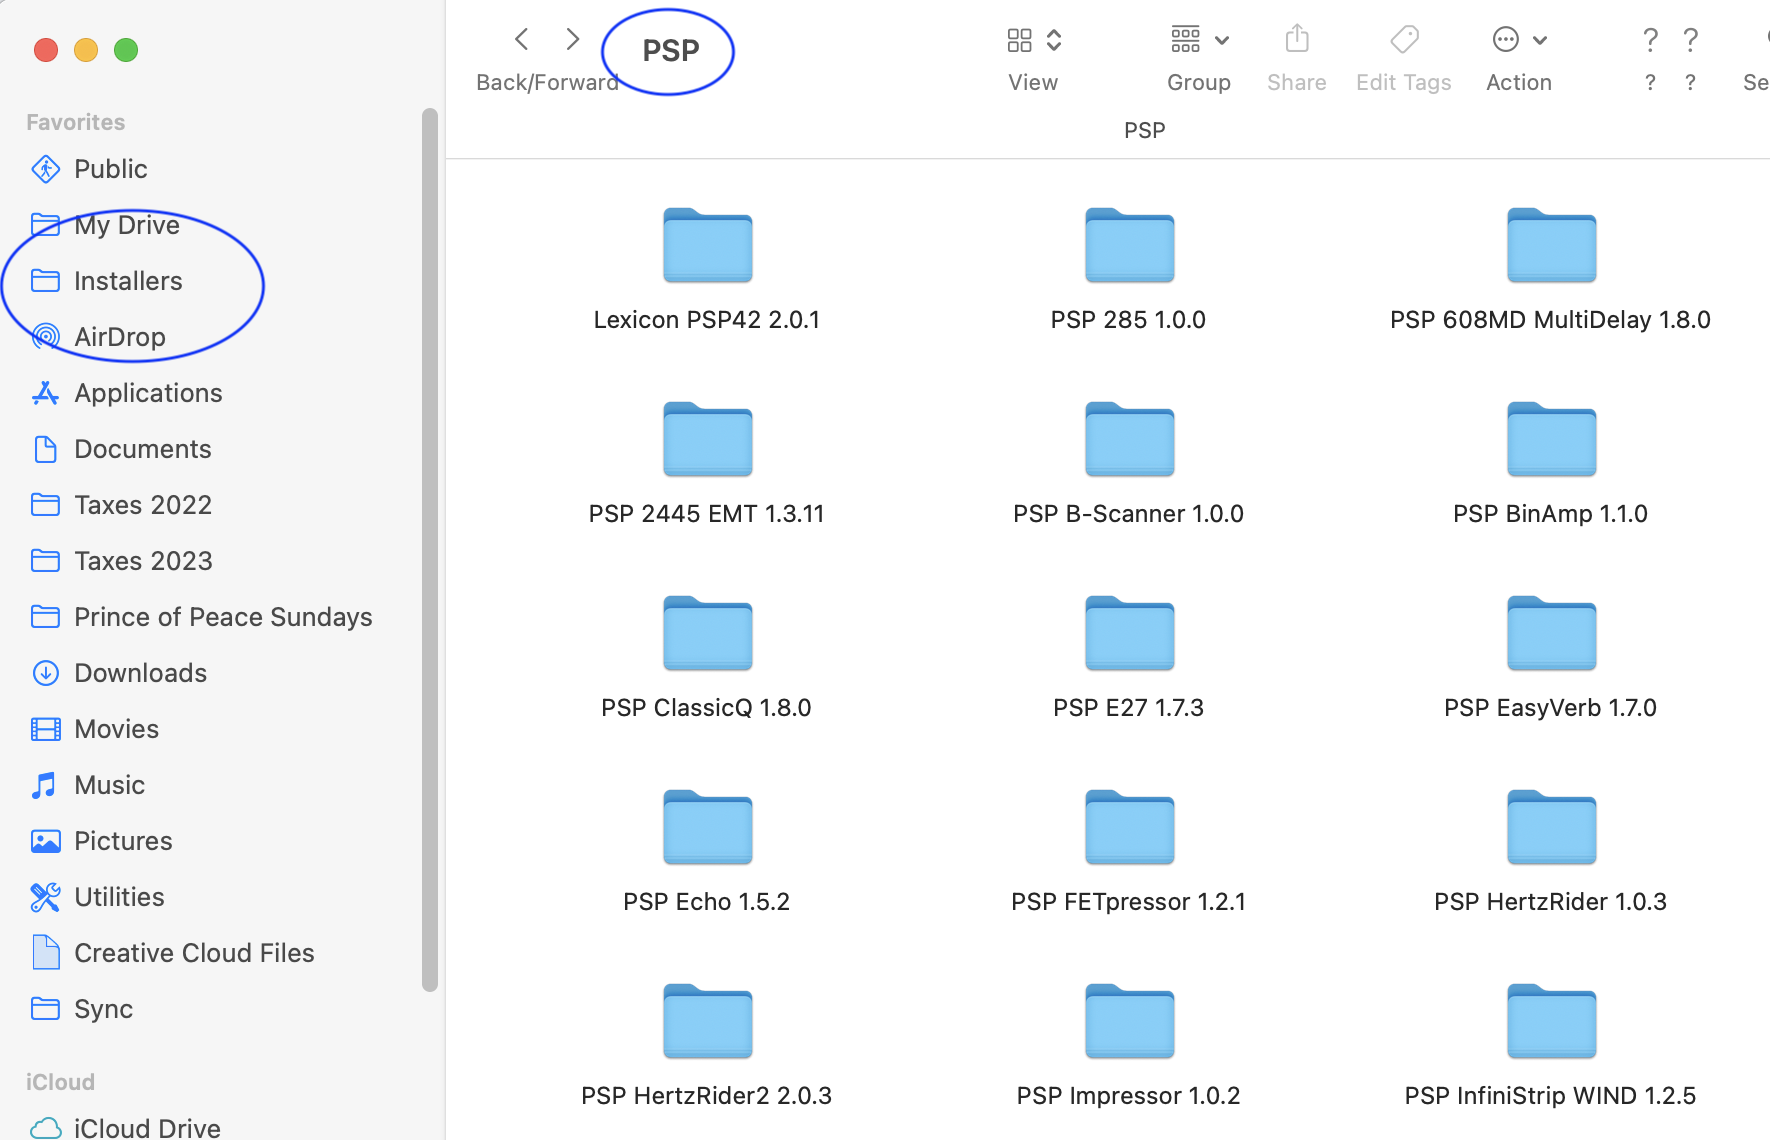Click the Favorites section header
The image size is (1770, 1140).
pos(76,122)
